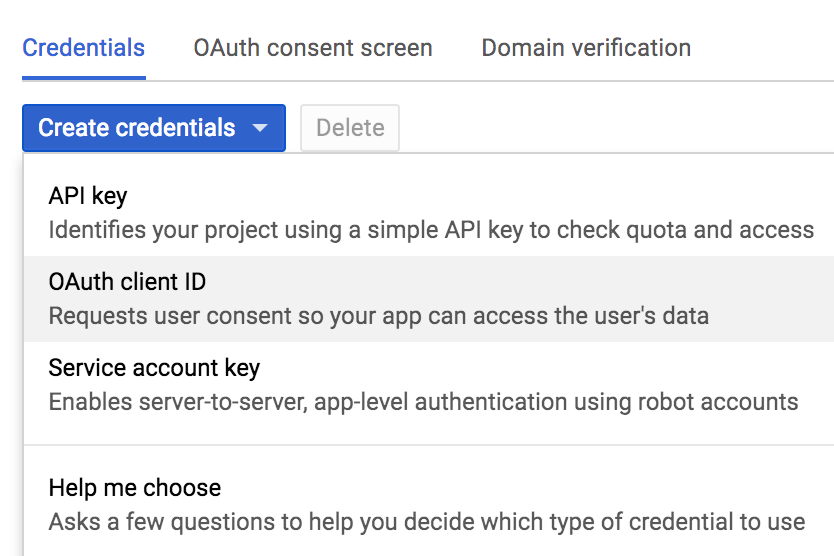The width and height of the screenshot is (834, 556).
Task: Select OAuth client ID from the menu
Action: (429, 299)
